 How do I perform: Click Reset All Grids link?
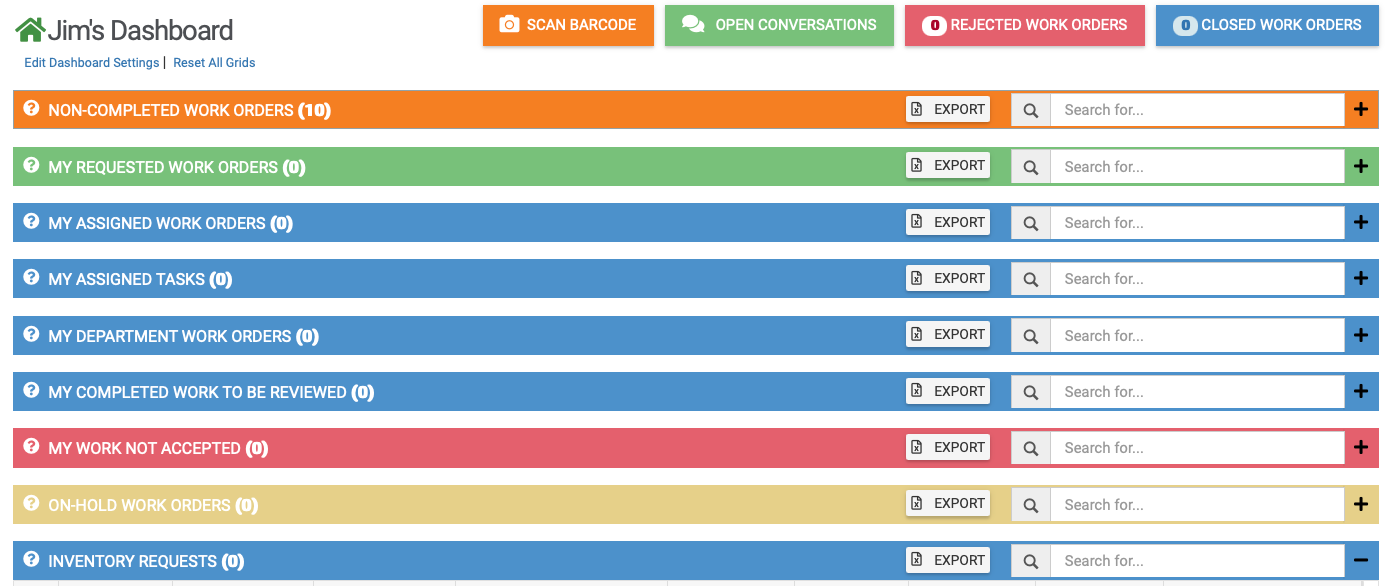(214, 62)
